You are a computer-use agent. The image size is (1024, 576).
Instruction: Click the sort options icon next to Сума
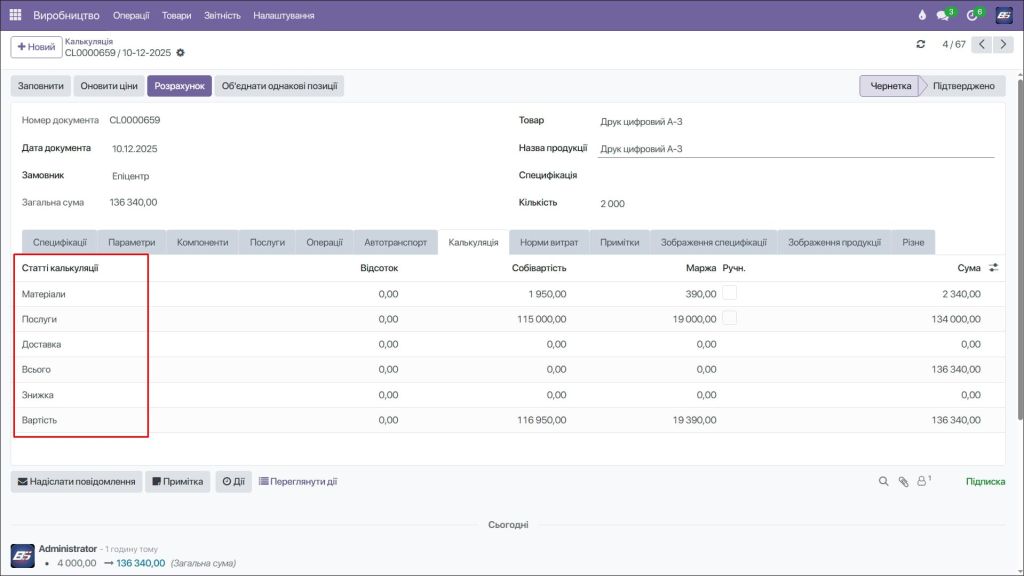[994, 267]
